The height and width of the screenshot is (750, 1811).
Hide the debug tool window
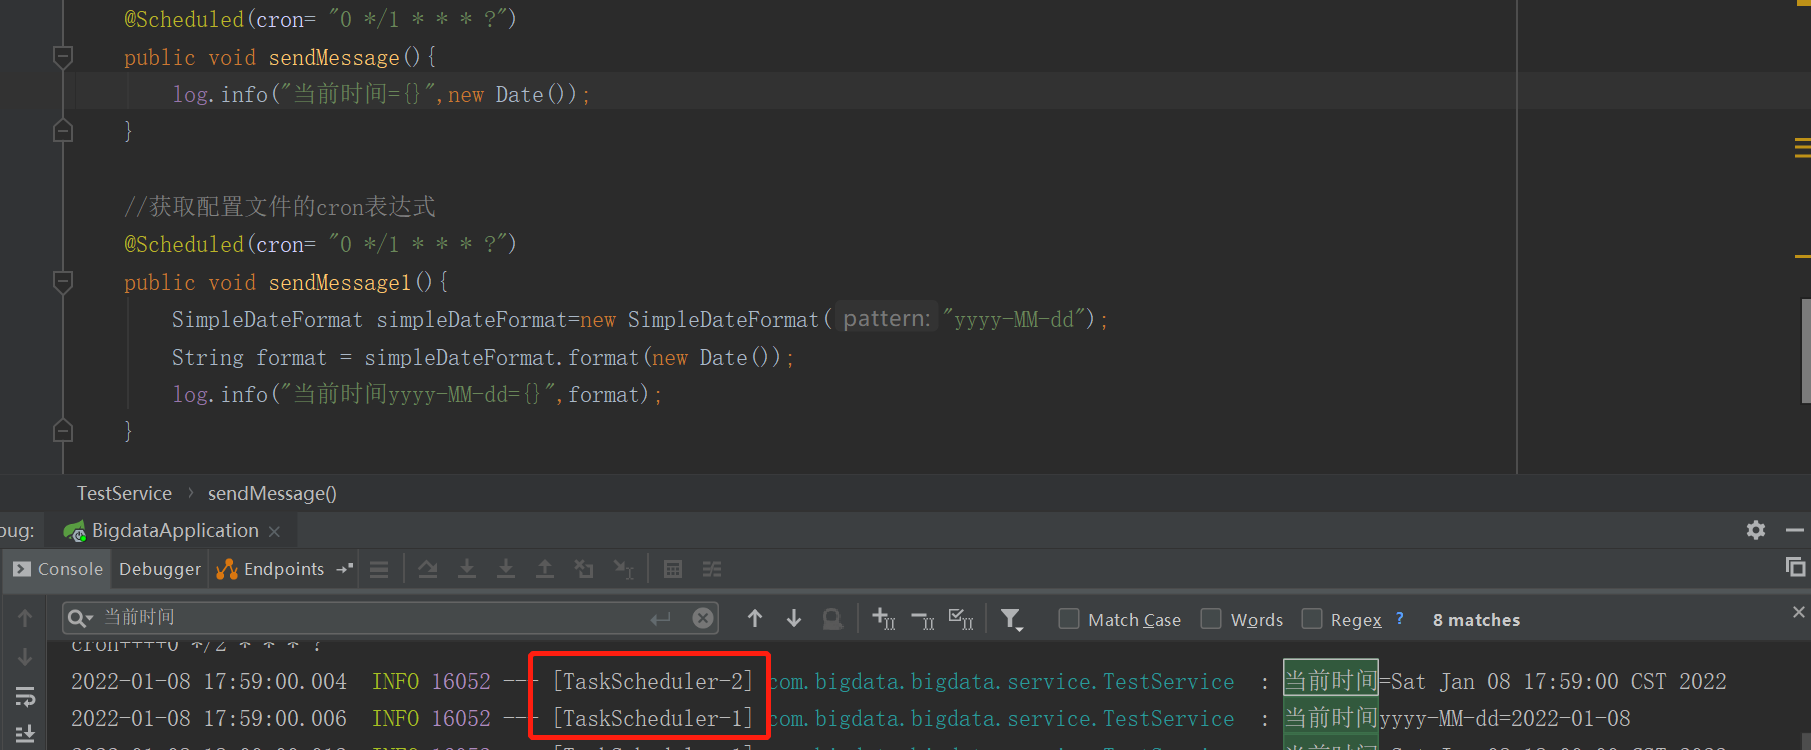pos(1795,530)
